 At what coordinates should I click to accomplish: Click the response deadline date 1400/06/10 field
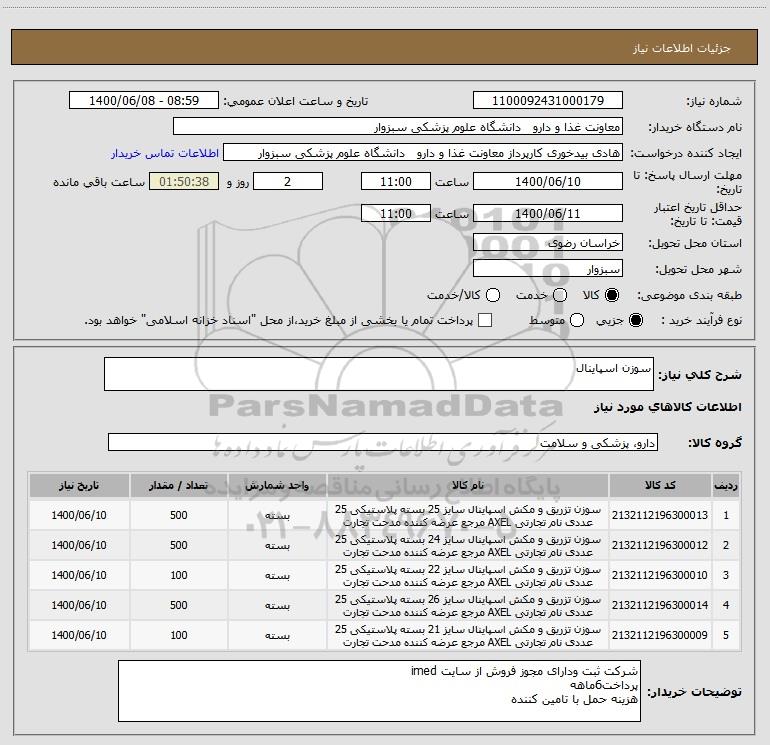tap(548, 181)
